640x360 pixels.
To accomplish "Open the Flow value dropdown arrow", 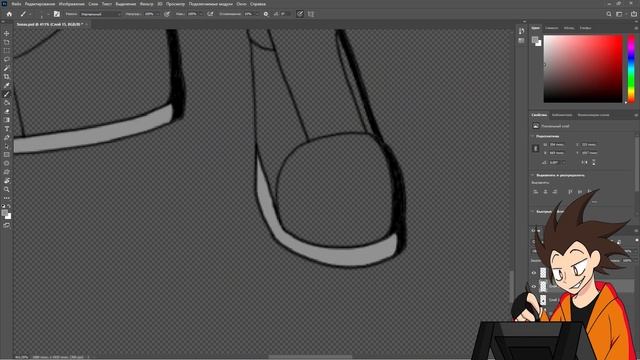I will [x=201, y=14].
